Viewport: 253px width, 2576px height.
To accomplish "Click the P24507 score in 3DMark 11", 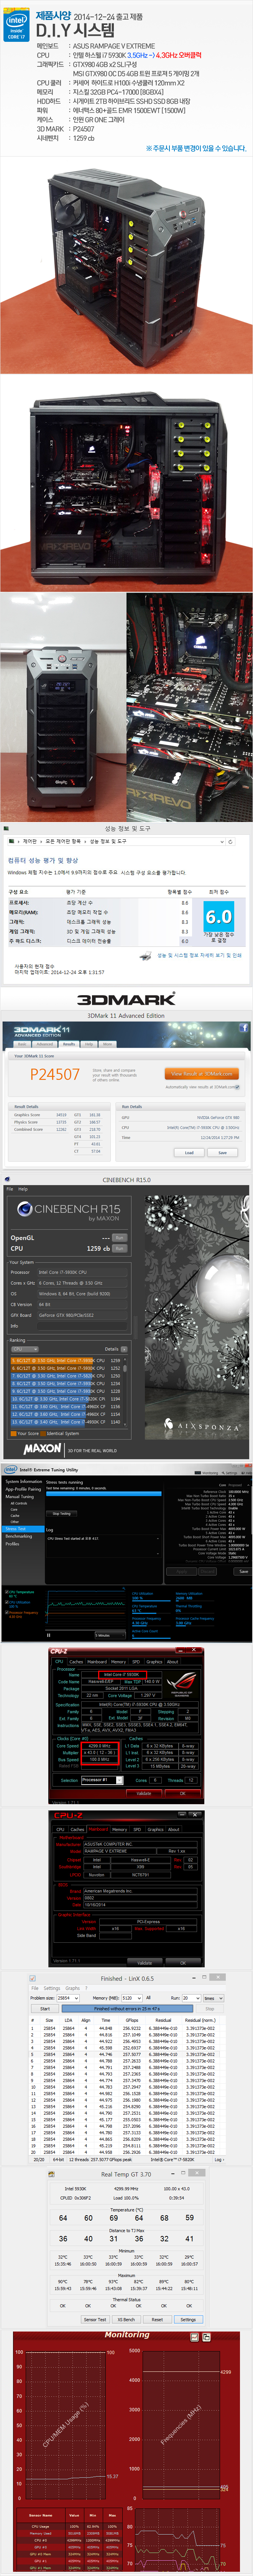I will pos(55,1074).
